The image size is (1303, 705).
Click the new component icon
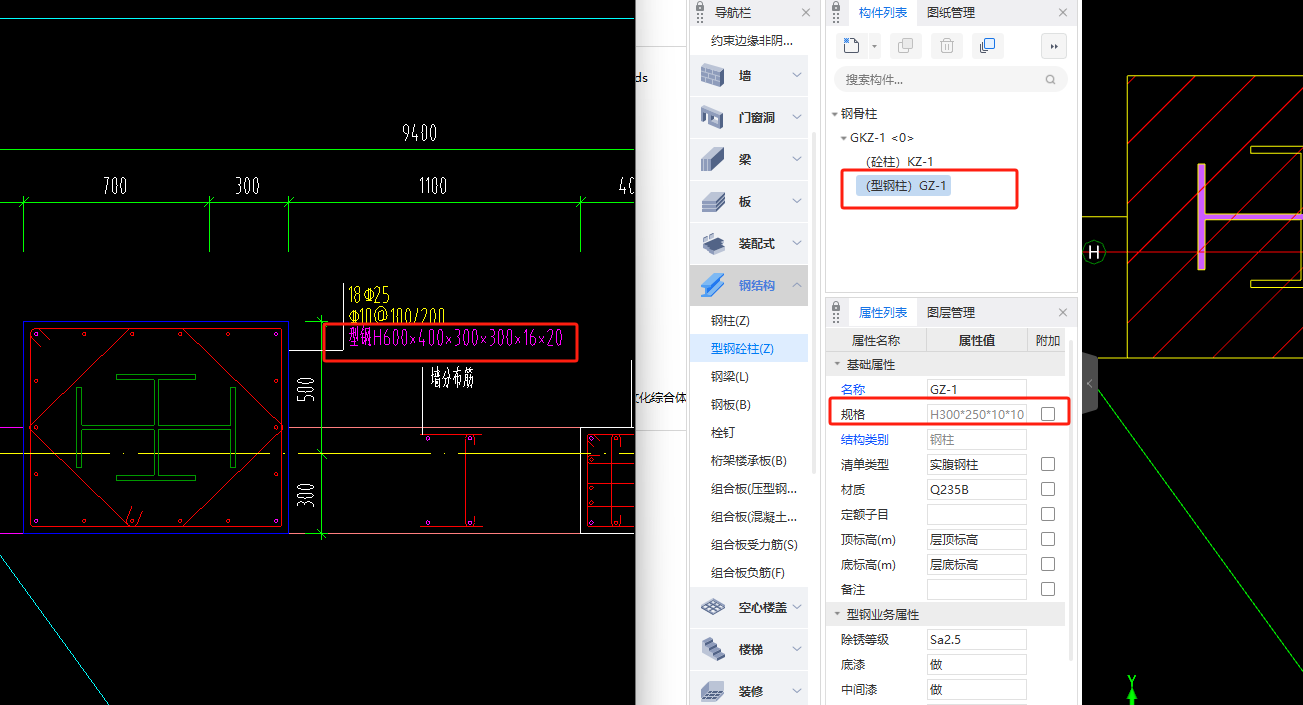tap(851, 46)
